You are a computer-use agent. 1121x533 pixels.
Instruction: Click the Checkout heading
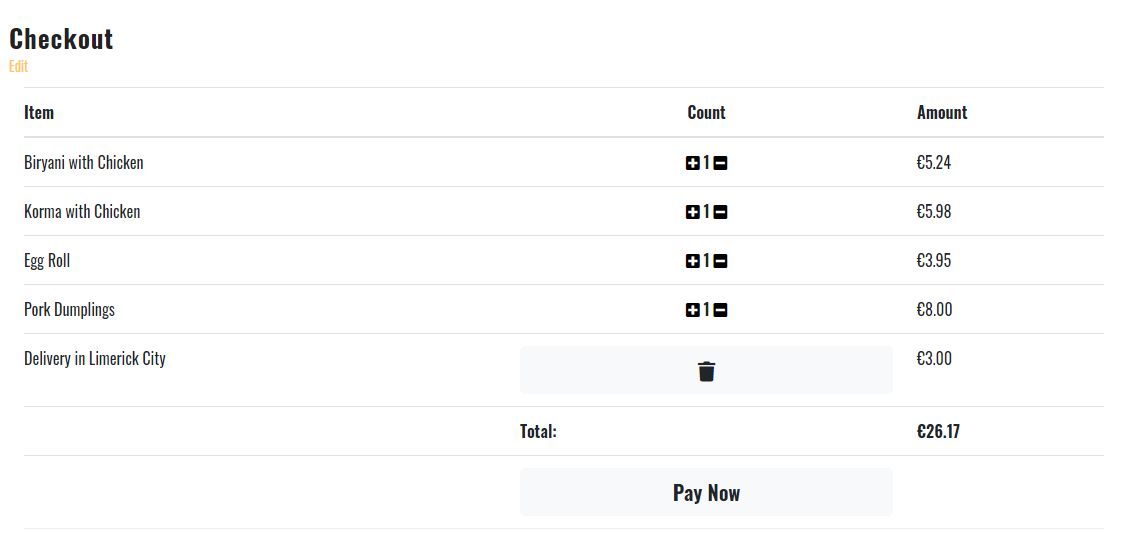[61, 39]
